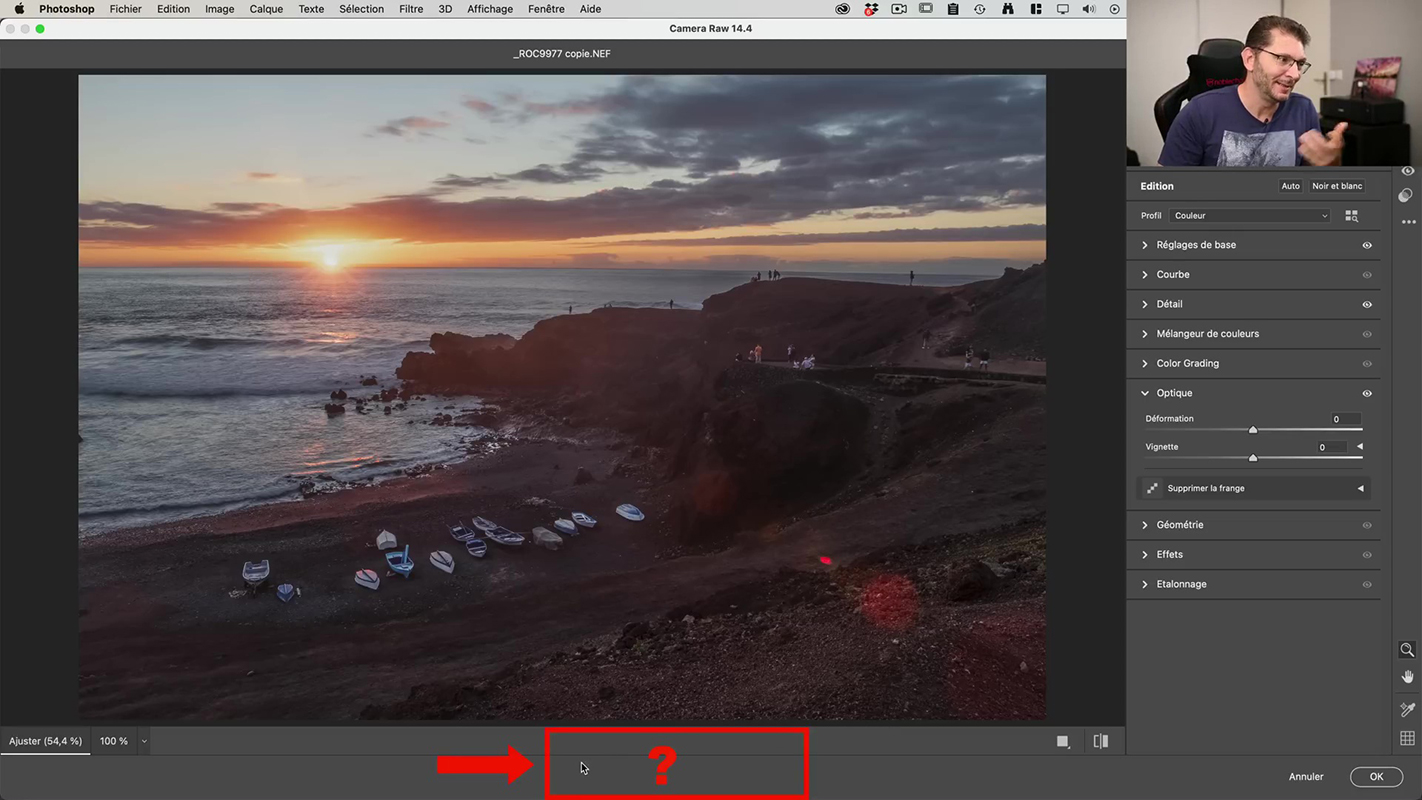Image resolution: width=1422 pixels, height=800 pixels.
Task: Hide the Optique panel adjustments
Action: click(1367, 393)
